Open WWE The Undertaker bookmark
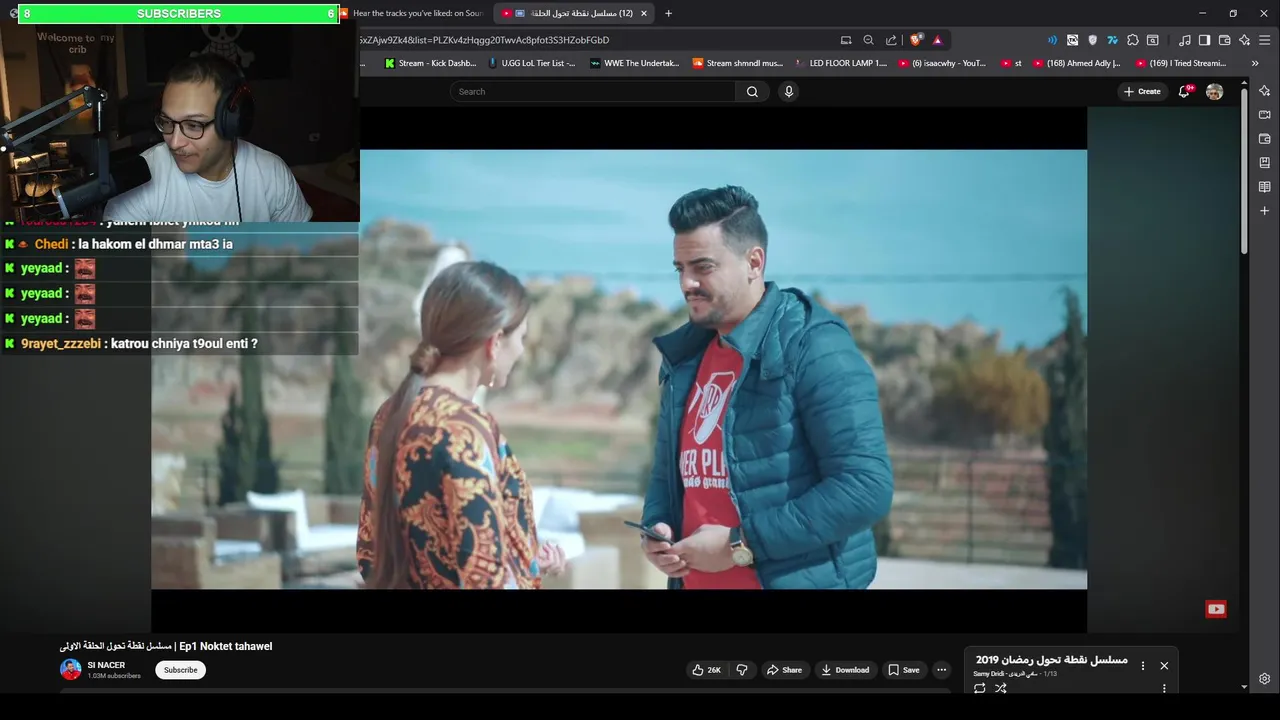 635,63
